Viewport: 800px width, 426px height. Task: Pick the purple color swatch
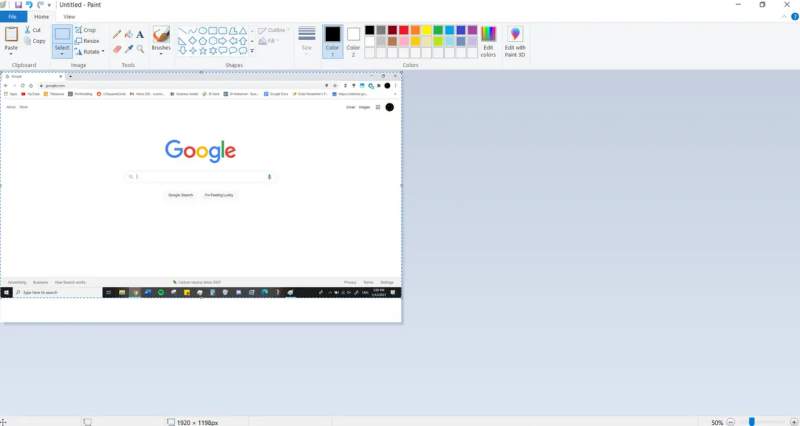click(x=472, y=30)
